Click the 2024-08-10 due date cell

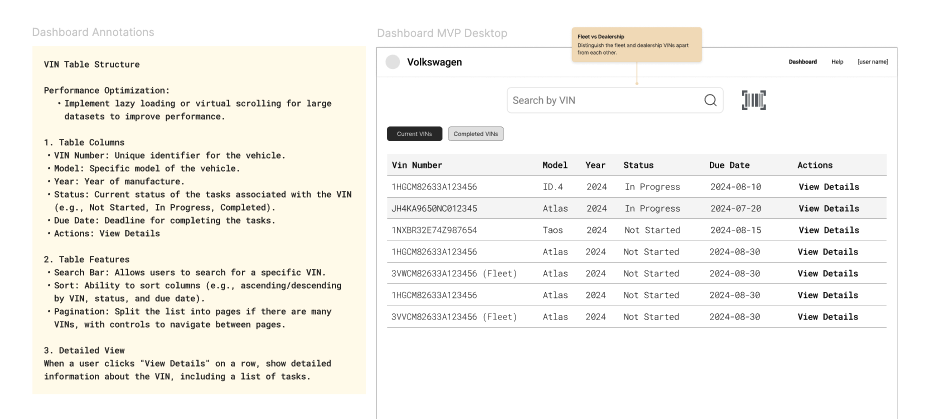click(735, 187)
